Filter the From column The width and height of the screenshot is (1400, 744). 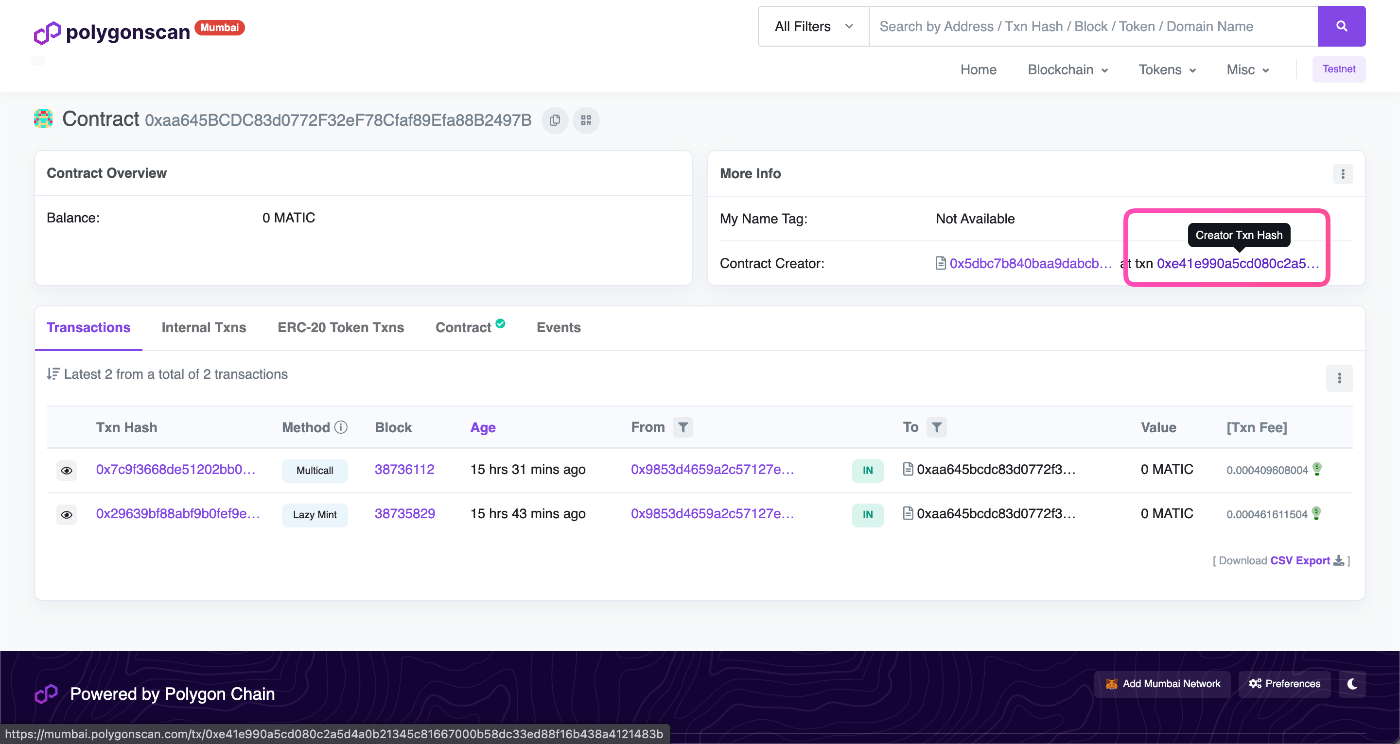tap(683, 427)
